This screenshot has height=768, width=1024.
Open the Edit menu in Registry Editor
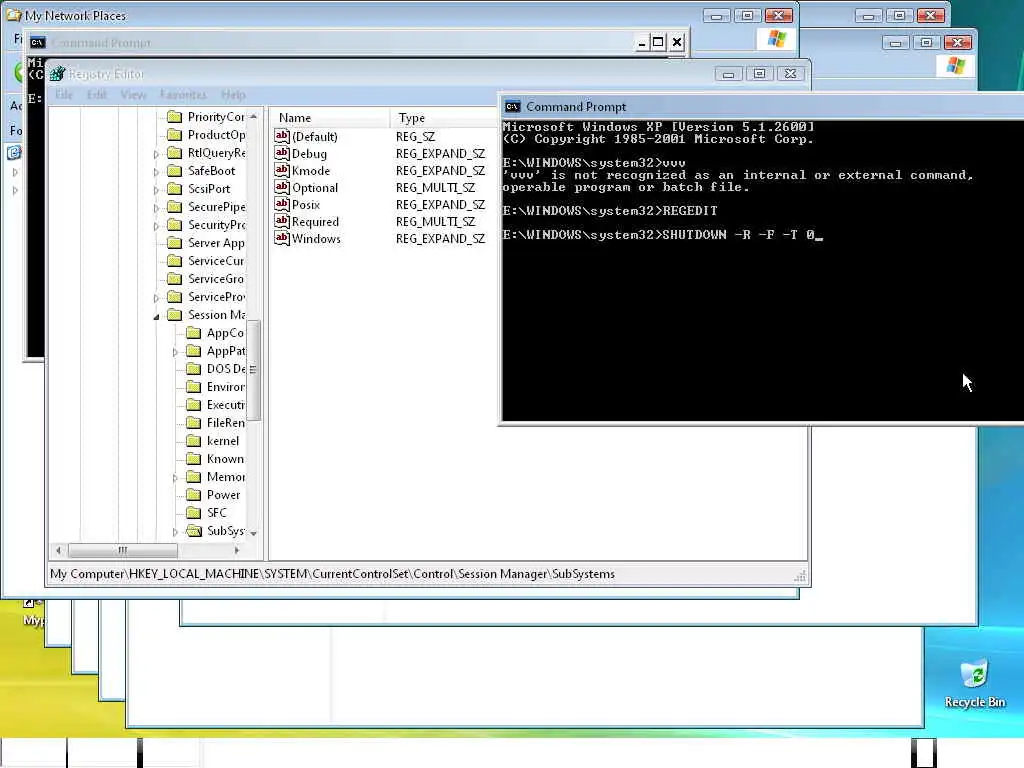(x=97, y=95)
